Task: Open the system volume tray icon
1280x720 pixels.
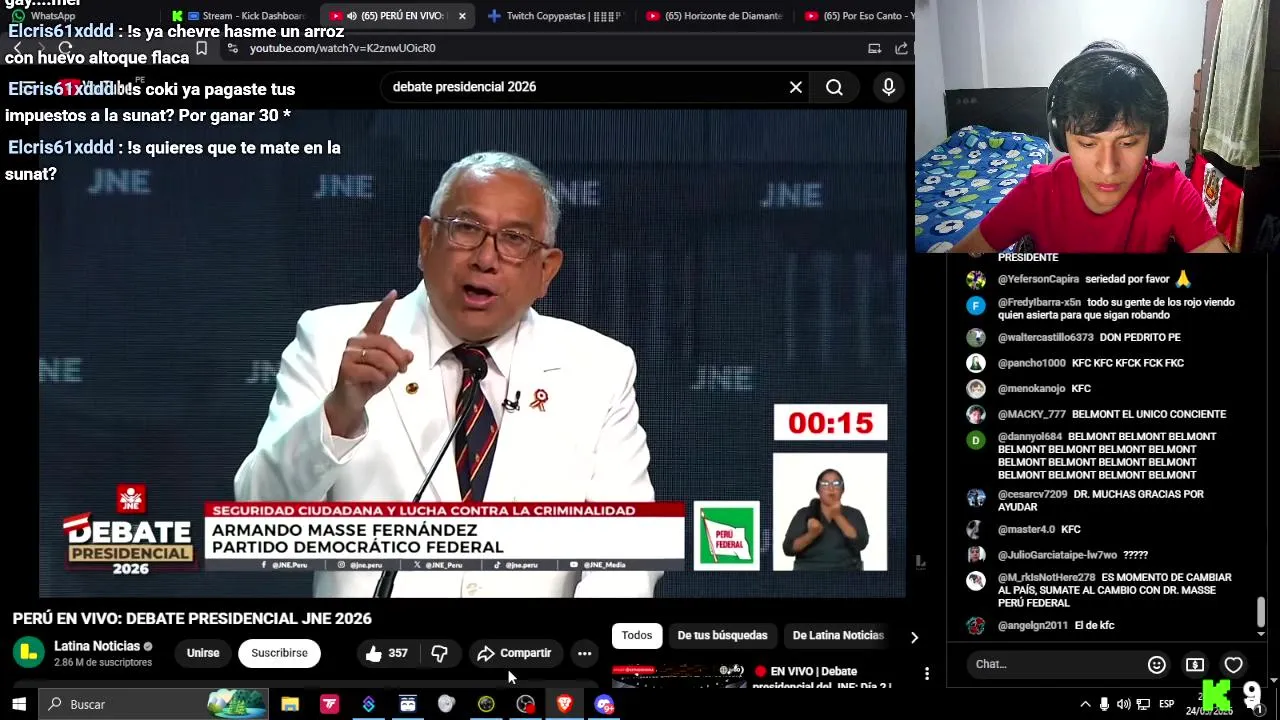Action: [x=1123, y=704]
